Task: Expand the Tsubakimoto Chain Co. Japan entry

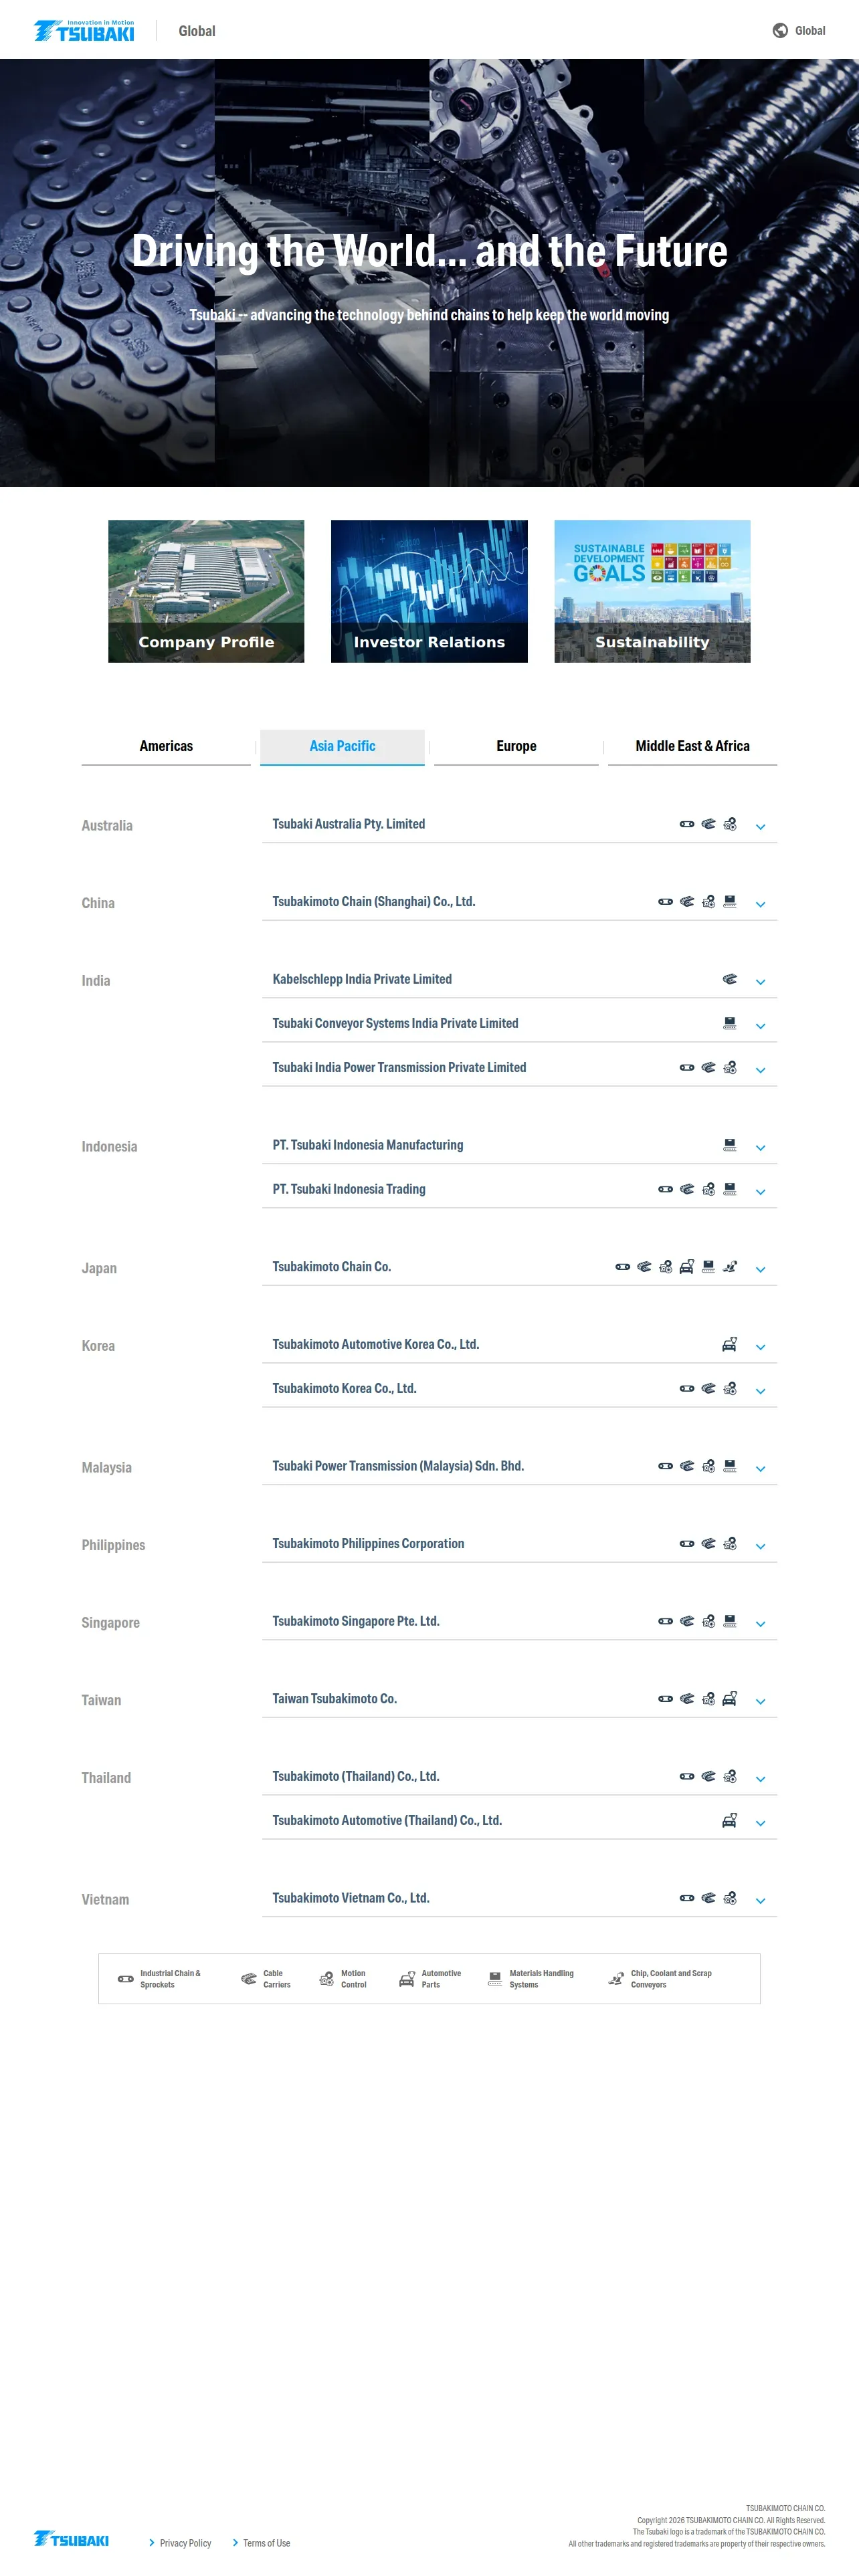Action: pyautogui.click(x=760, y=1268)
